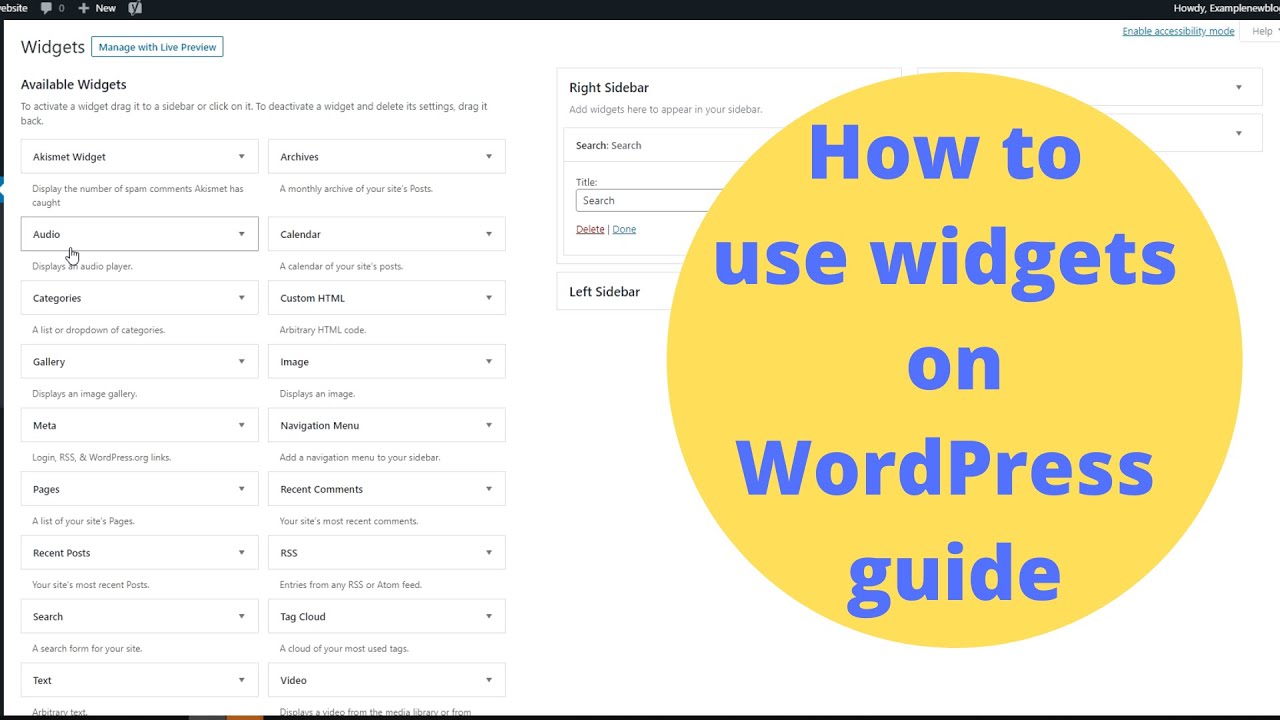The width and height of the screenshot is (1280, 720).
Task: Click Done link in Search widget
Action: (x=624, y=229)
